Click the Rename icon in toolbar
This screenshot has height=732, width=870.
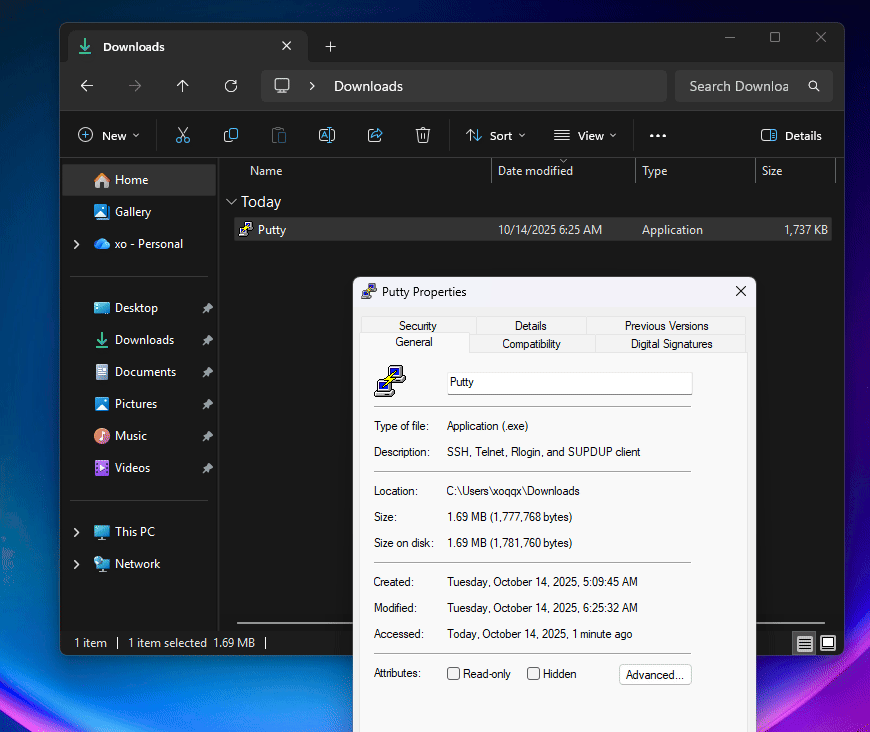coord(327,135)
